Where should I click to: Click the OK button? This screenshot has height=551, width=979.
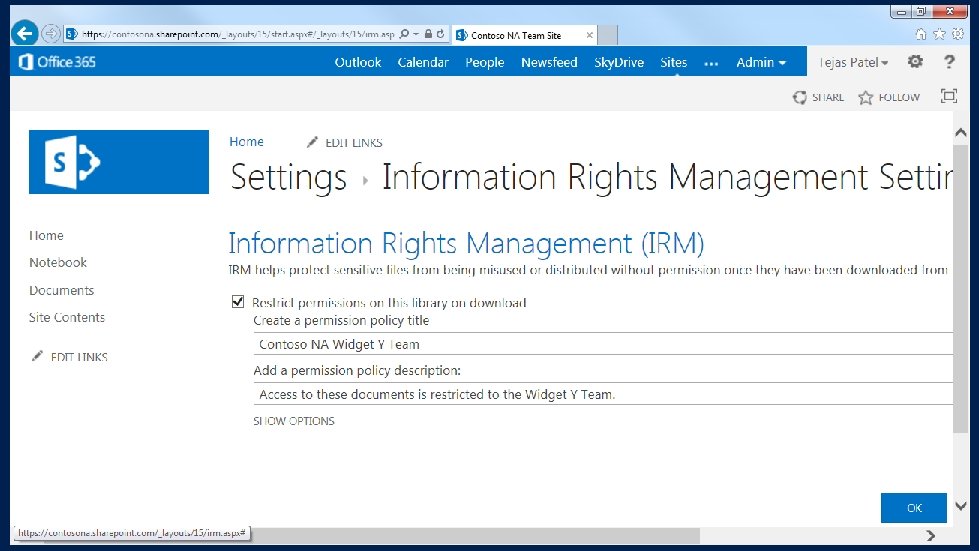(x=914, y=508)
